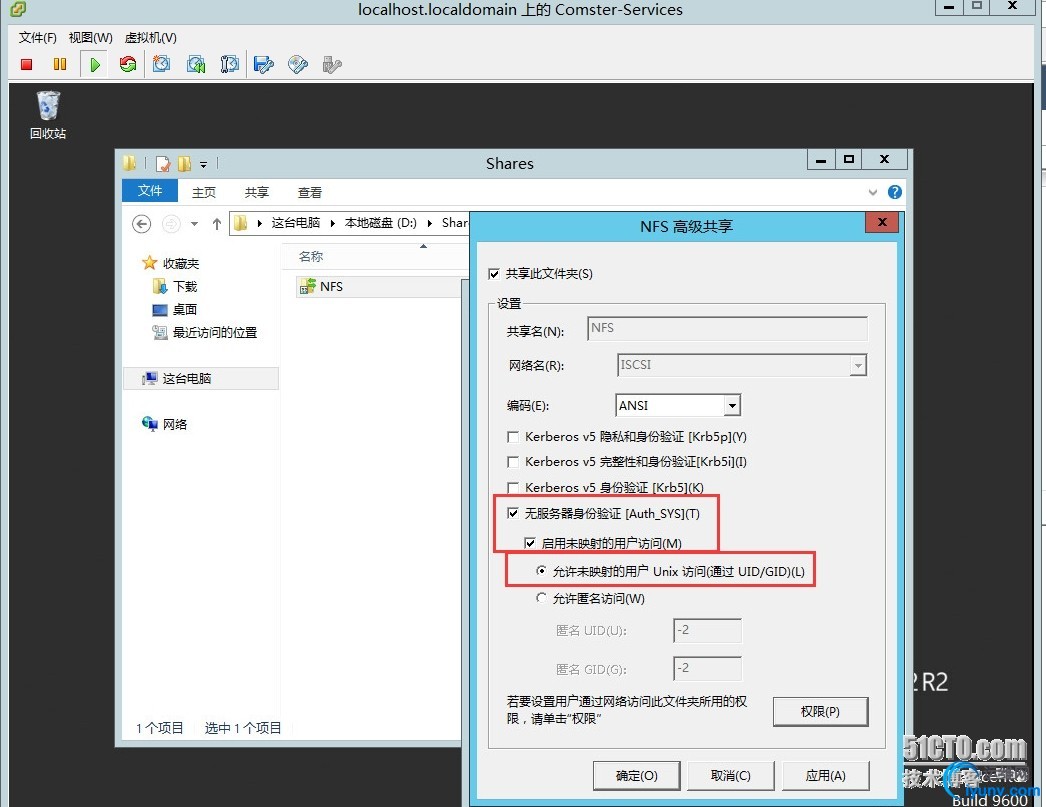1046x807 pixels.
Task: Click the 取消(C) cancel button
Action: 730,776
